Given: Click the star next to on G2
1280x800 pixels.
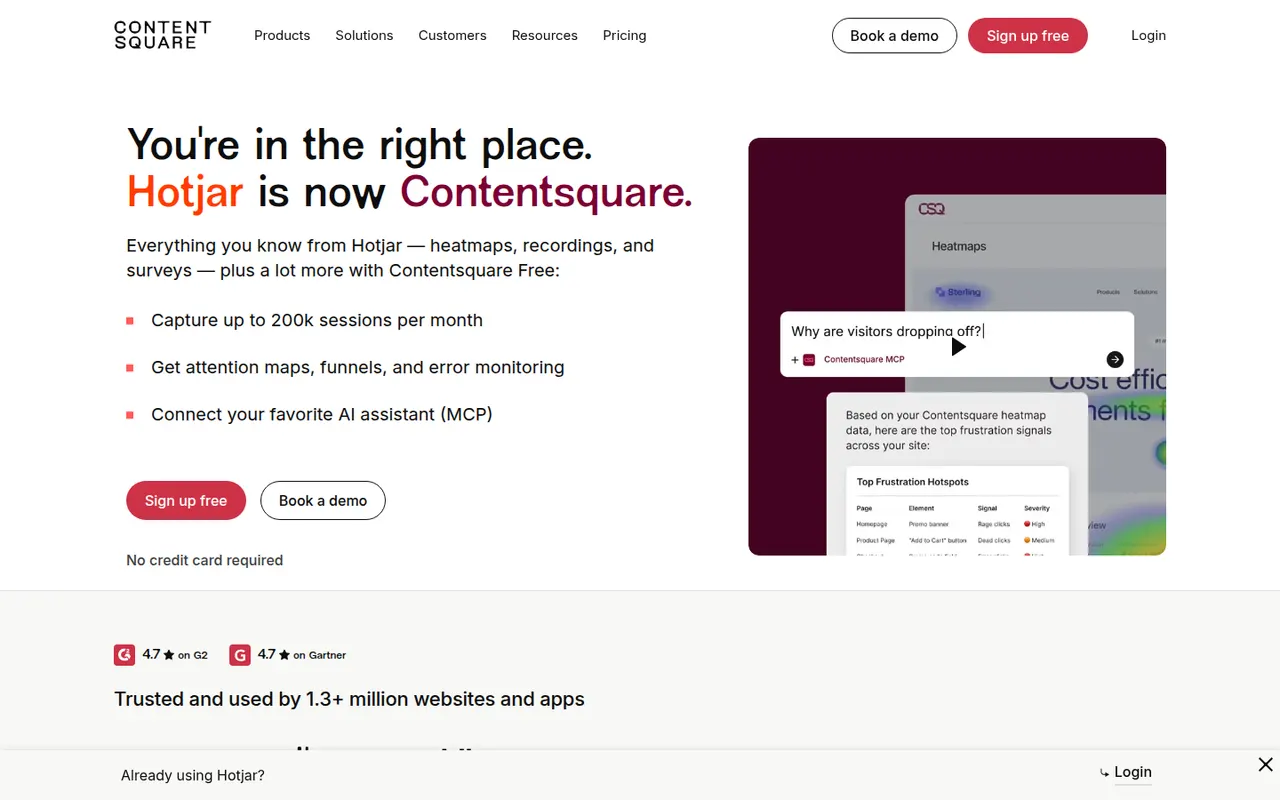Looking at the screenshot, I should tap(169, 655).
